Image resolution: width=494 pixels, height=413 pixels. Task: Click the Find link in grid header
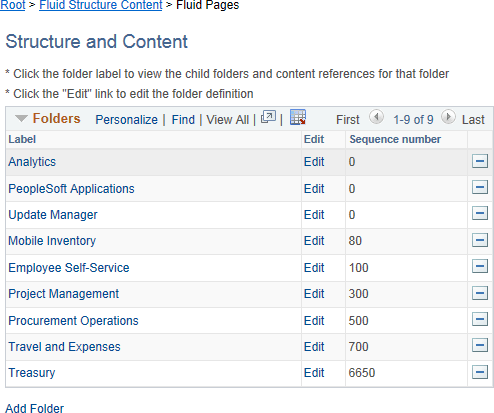tap(183, 120)
